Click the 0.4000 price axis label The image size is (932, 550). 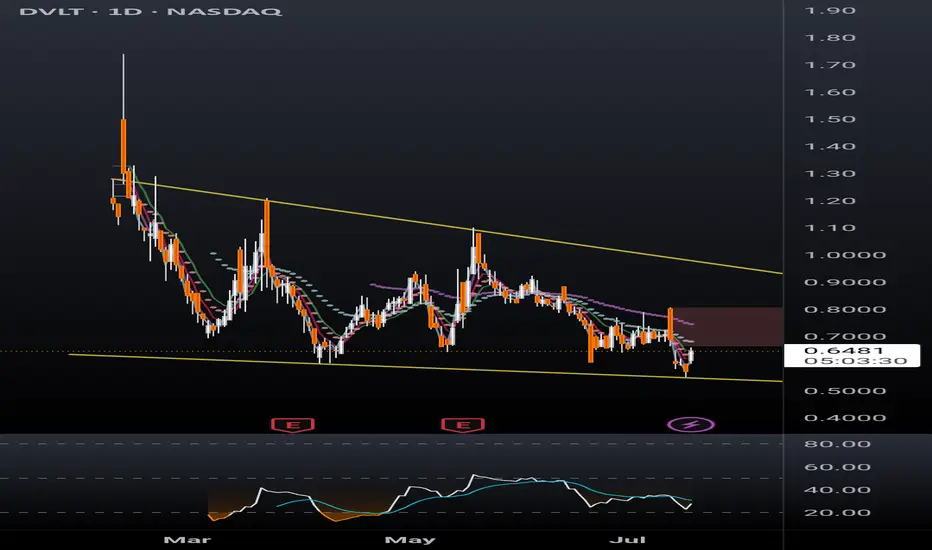pos(845,418)
